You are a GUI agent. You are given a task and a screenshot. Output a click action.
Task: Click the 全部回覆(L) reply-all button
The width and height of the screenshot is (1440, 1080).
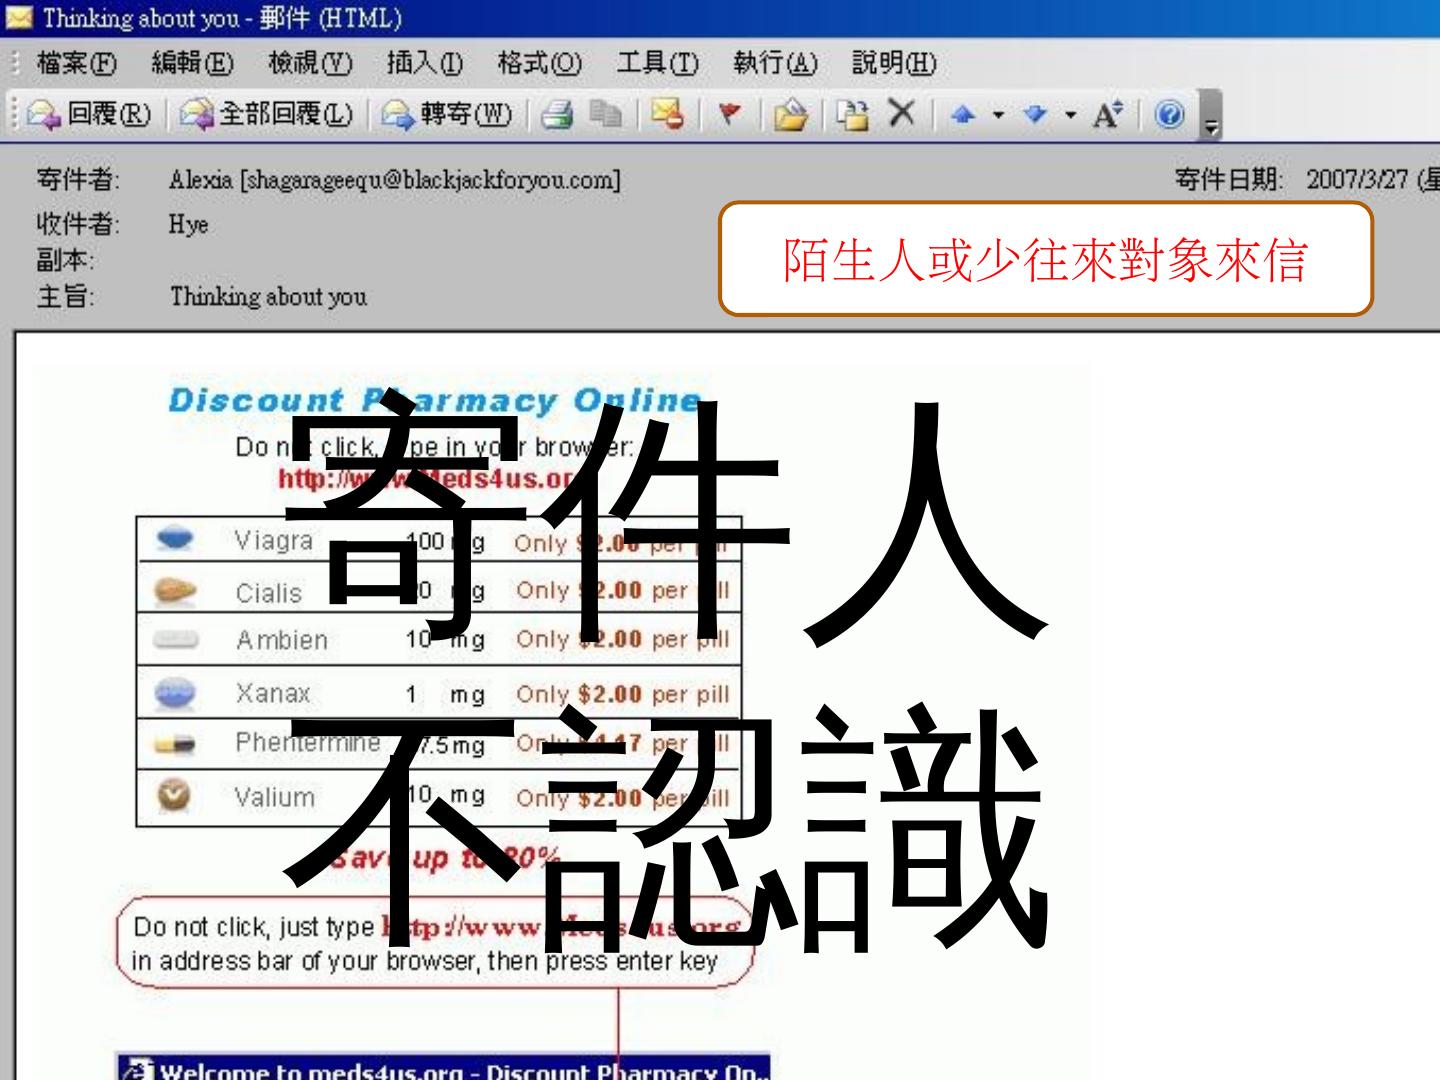pos(267,115)
